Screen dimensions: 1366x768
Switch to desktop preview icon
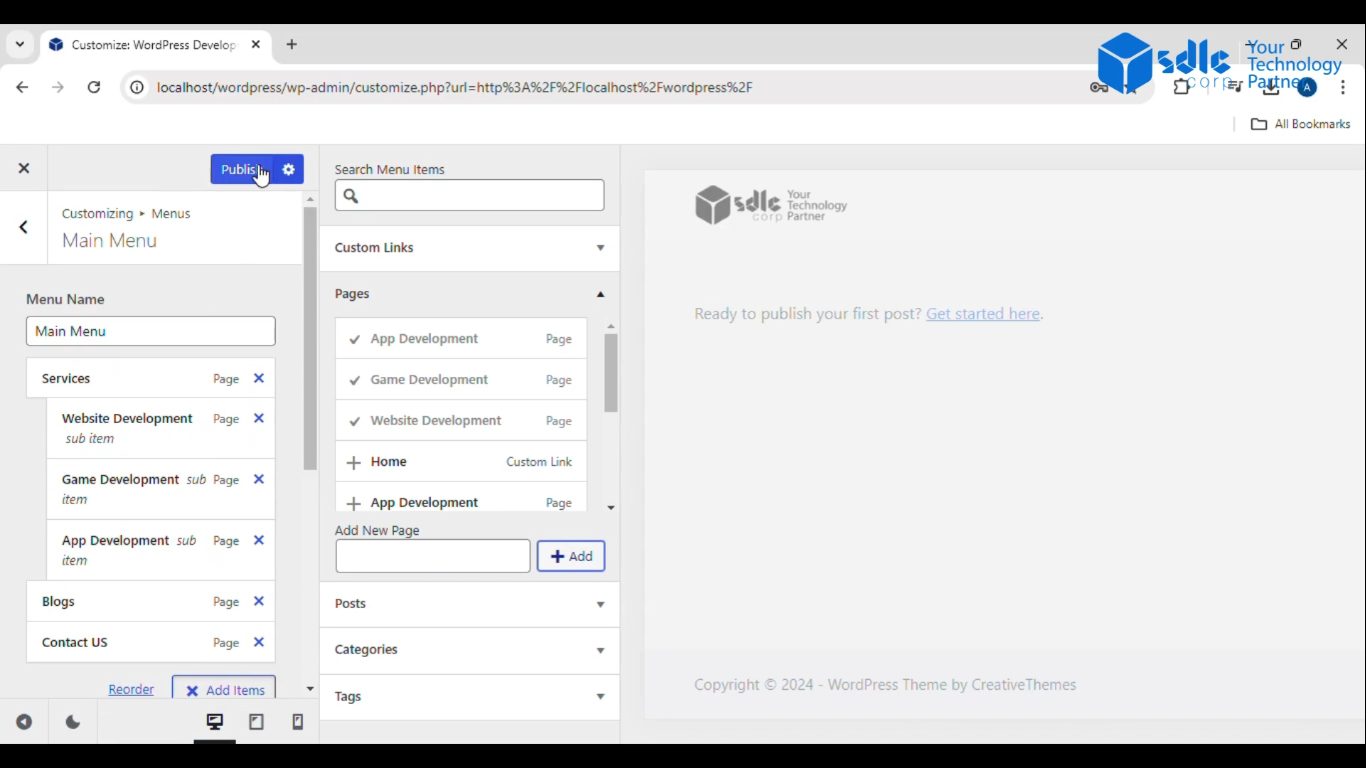click(215, 721)
